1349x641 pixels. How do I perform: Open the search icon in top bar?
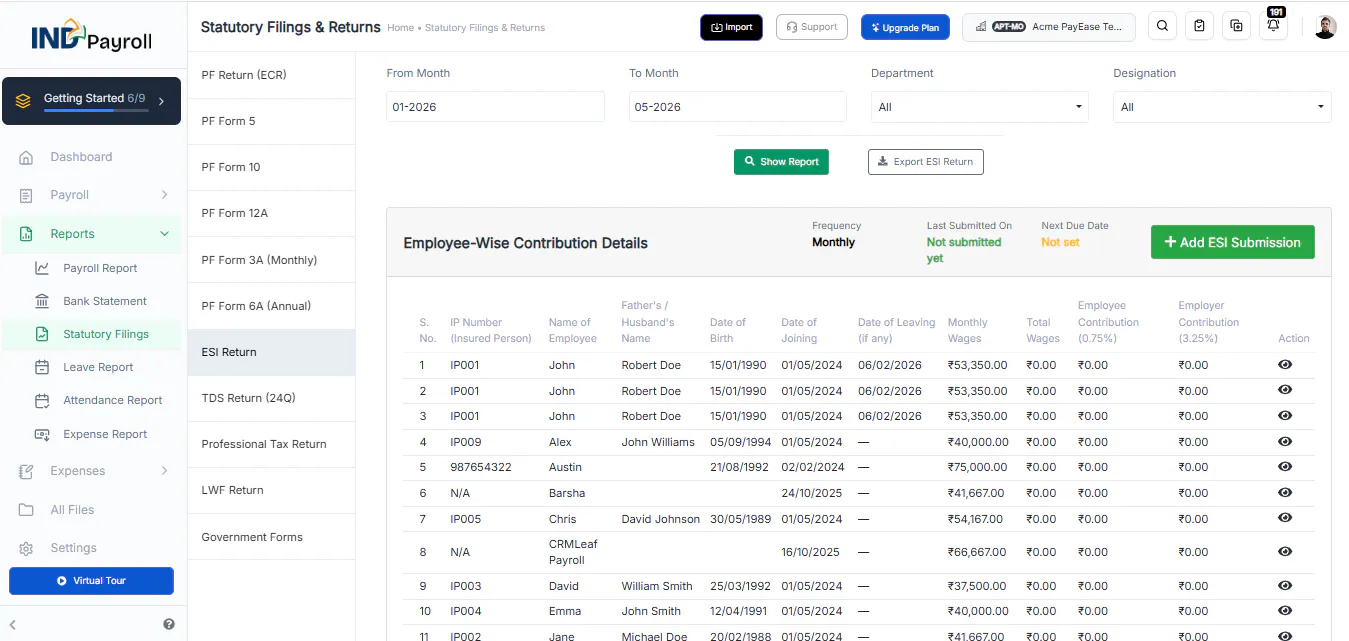pos(1162,27)
